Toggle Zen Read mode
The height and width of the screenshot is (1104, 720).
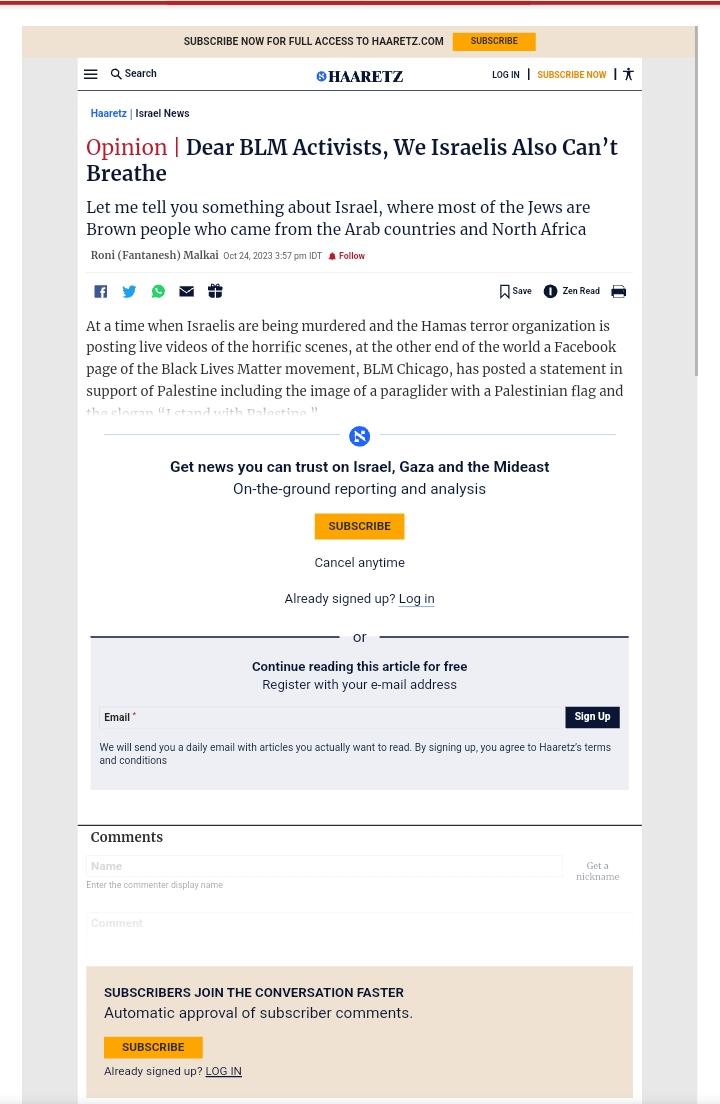coord(571,291)
